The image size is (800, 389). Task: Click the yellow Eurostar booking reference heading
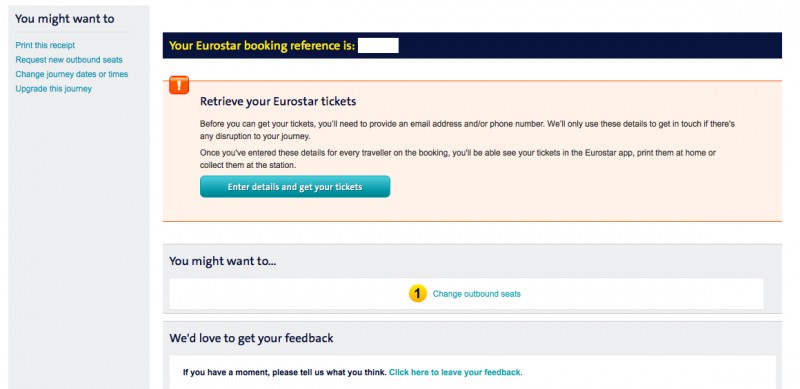tap(262, 45)
